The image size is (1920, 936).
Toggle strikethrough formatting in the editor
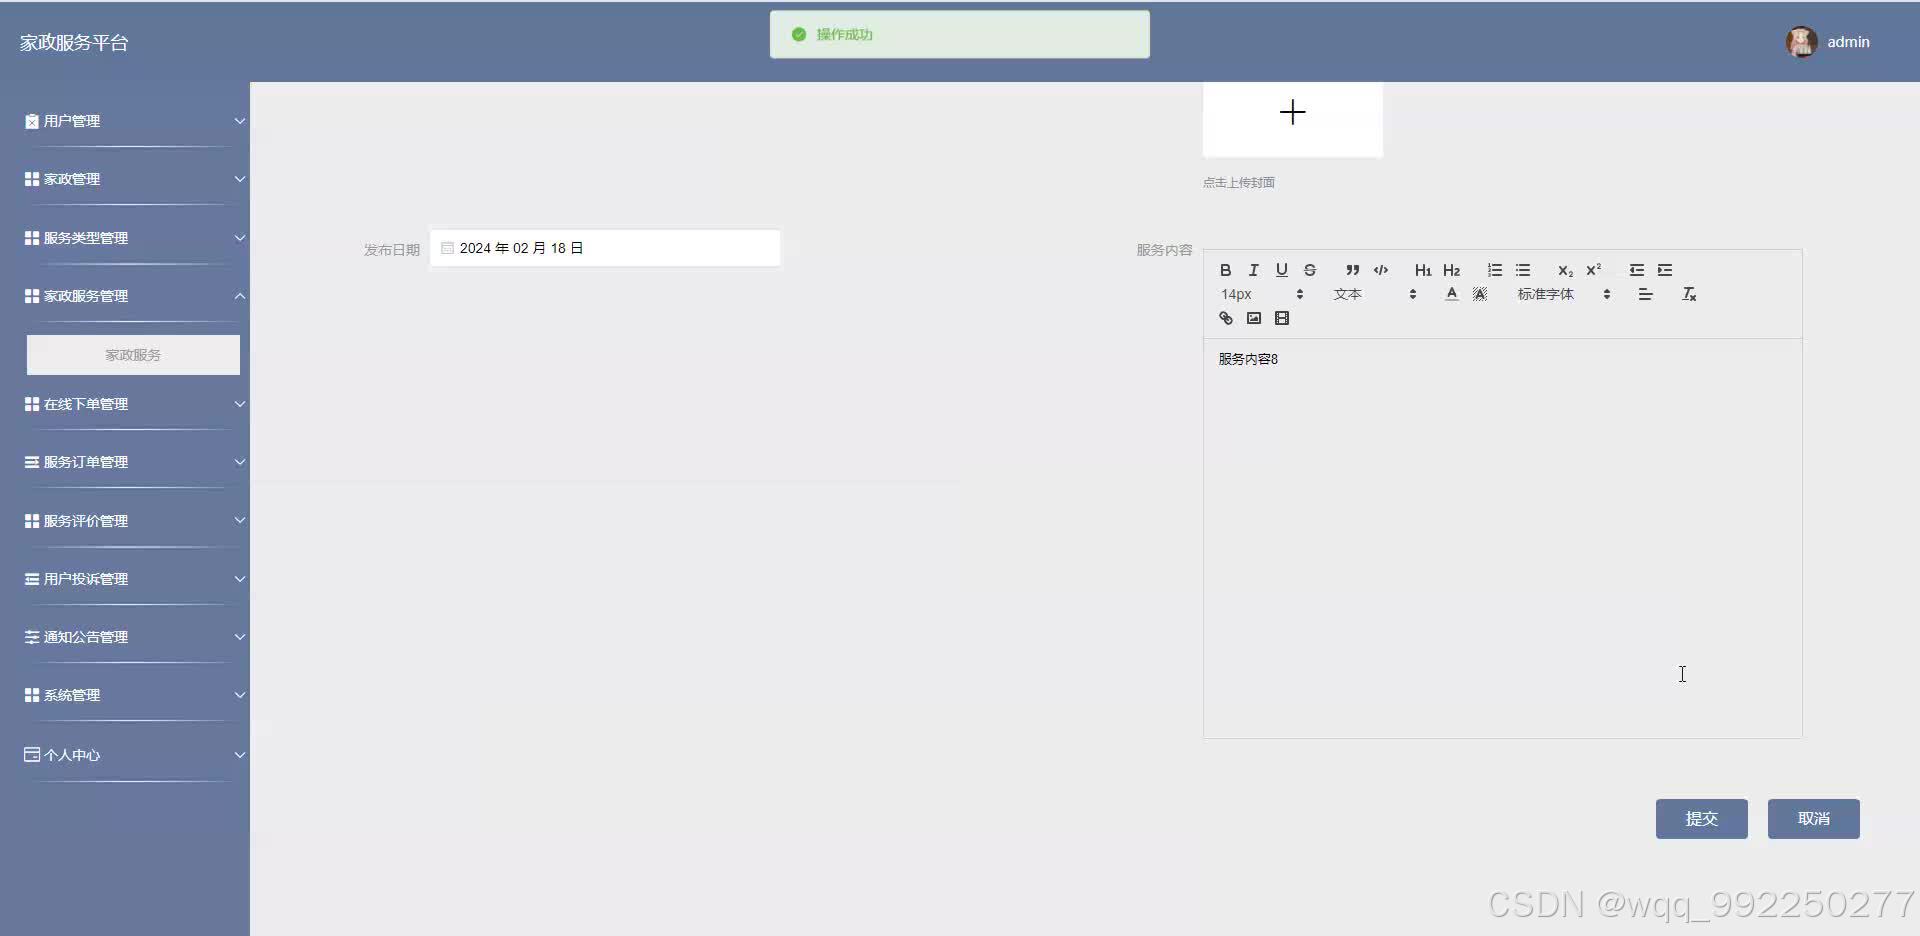pyautogui.click(x=1309, y=270)
